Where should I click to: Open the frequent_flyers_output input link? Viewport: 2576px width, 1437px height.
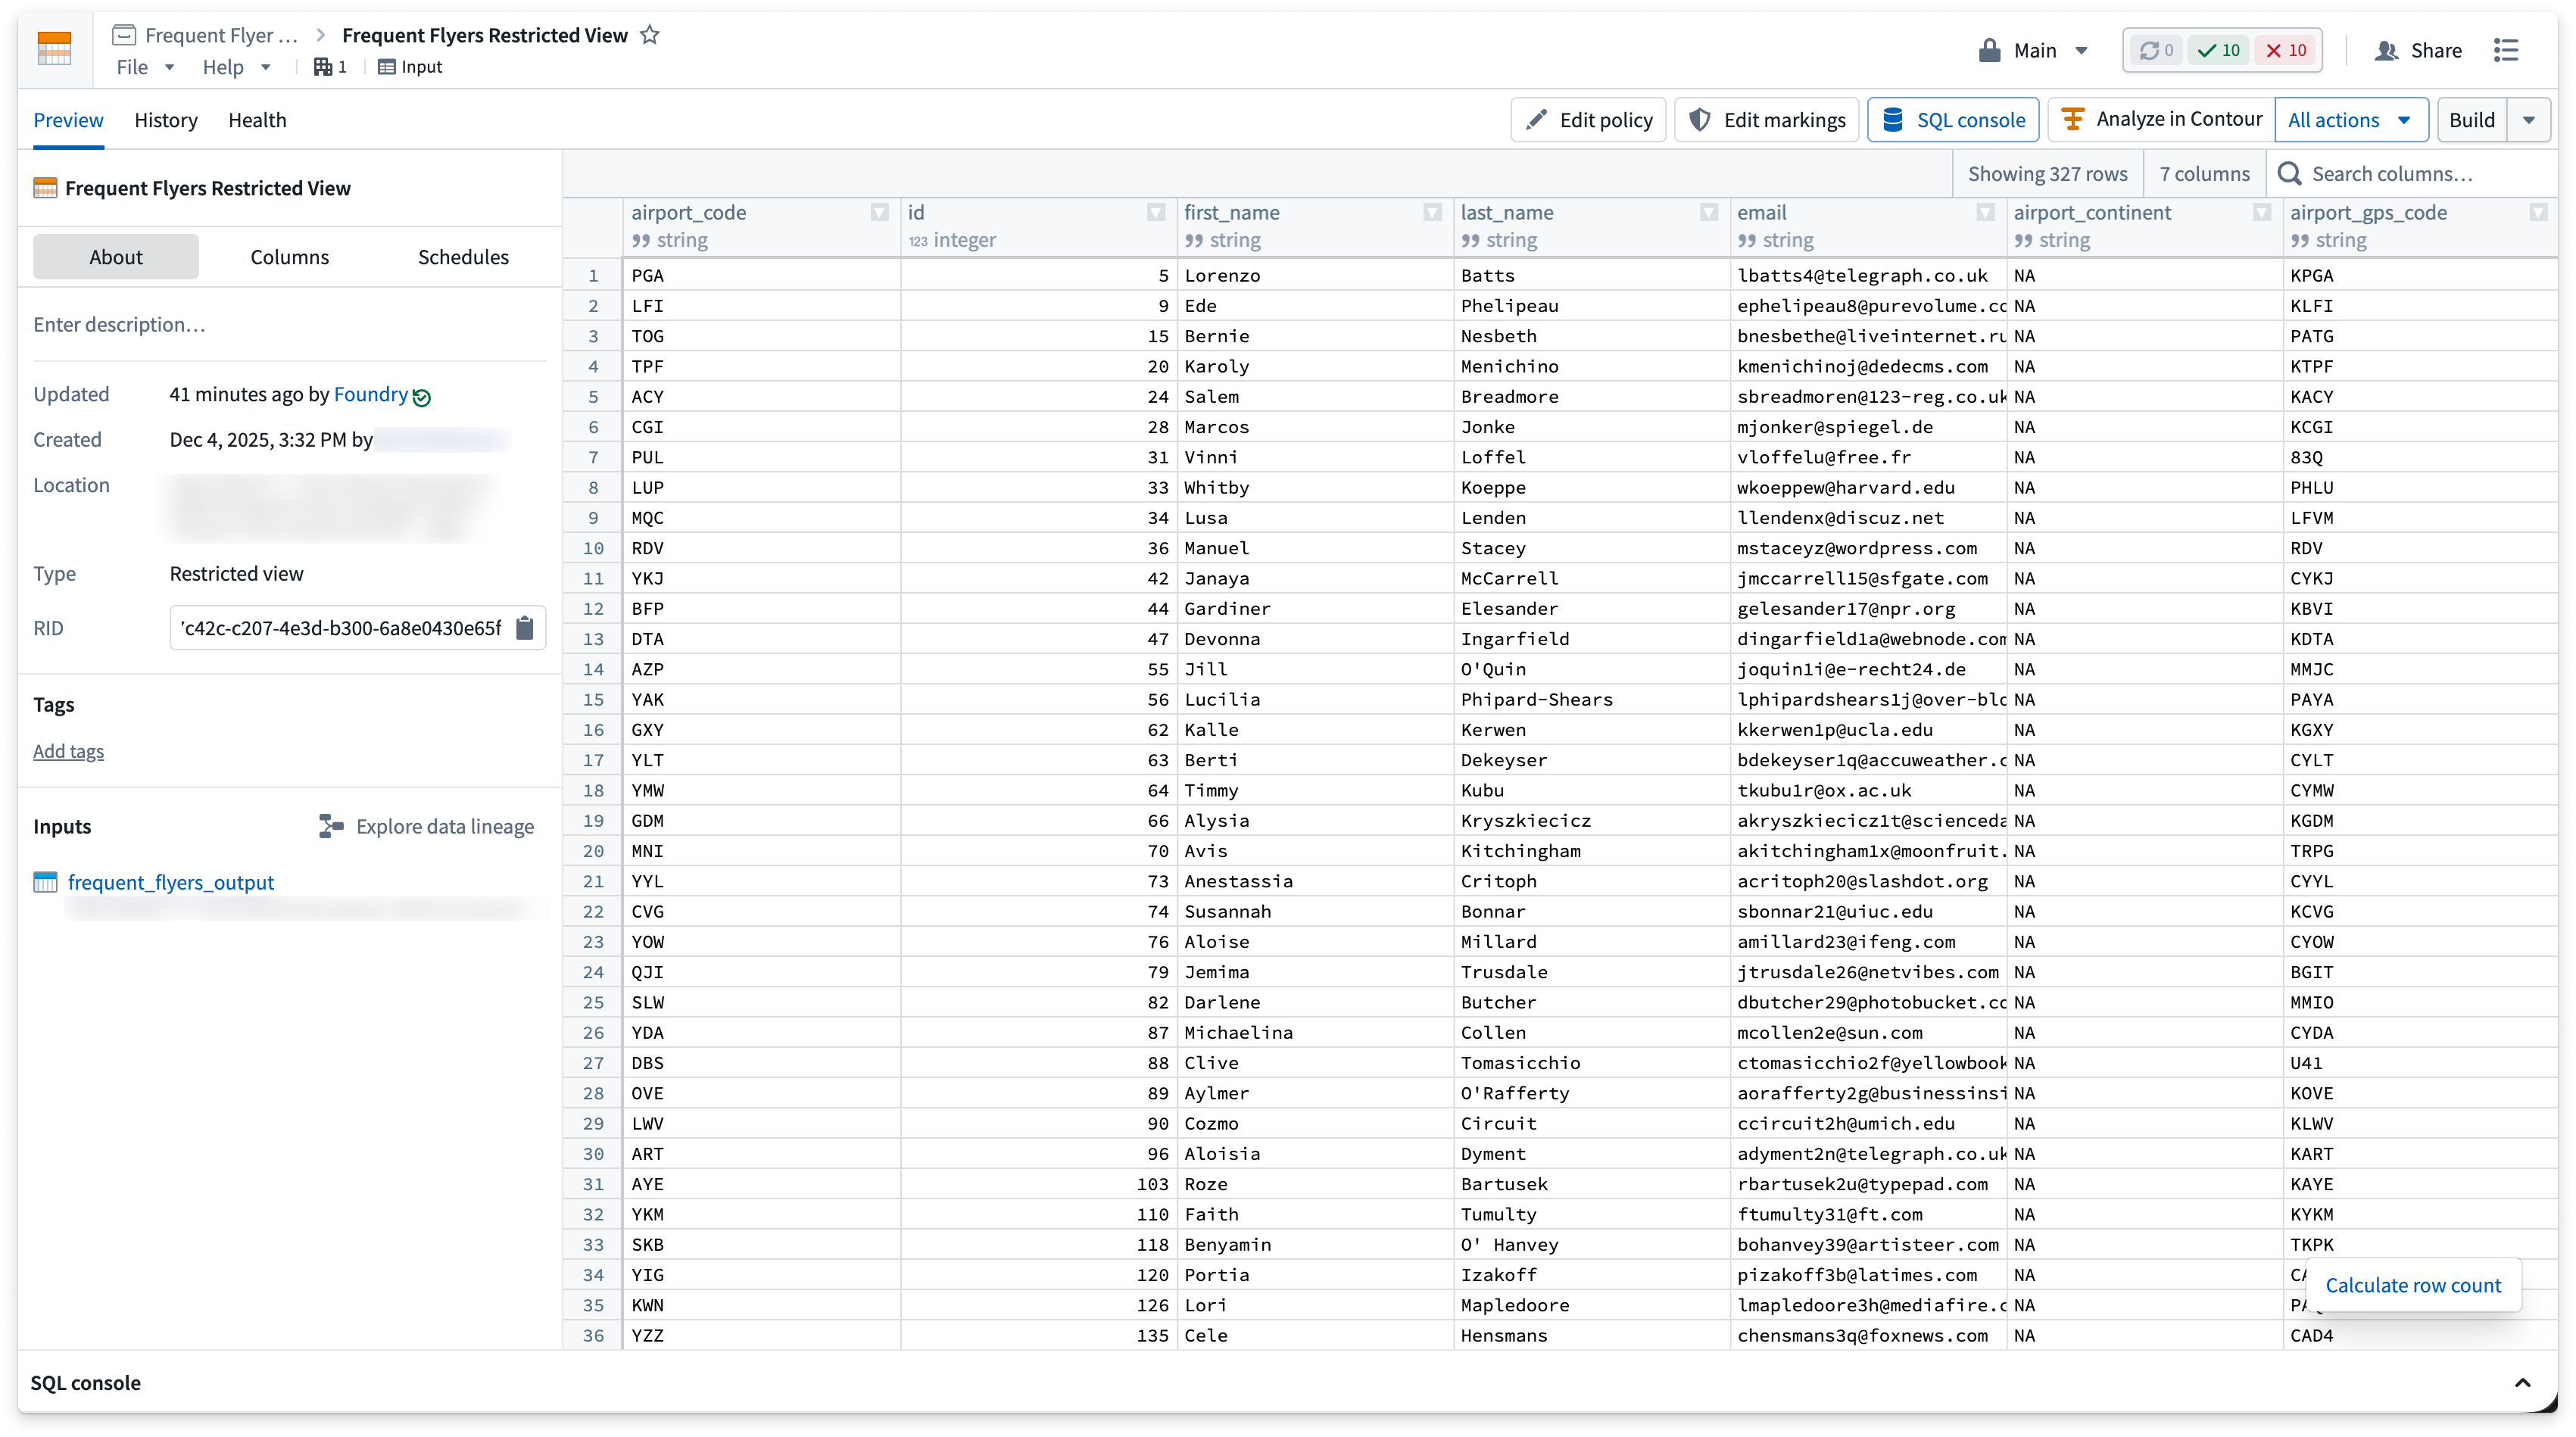pos(171,882)
